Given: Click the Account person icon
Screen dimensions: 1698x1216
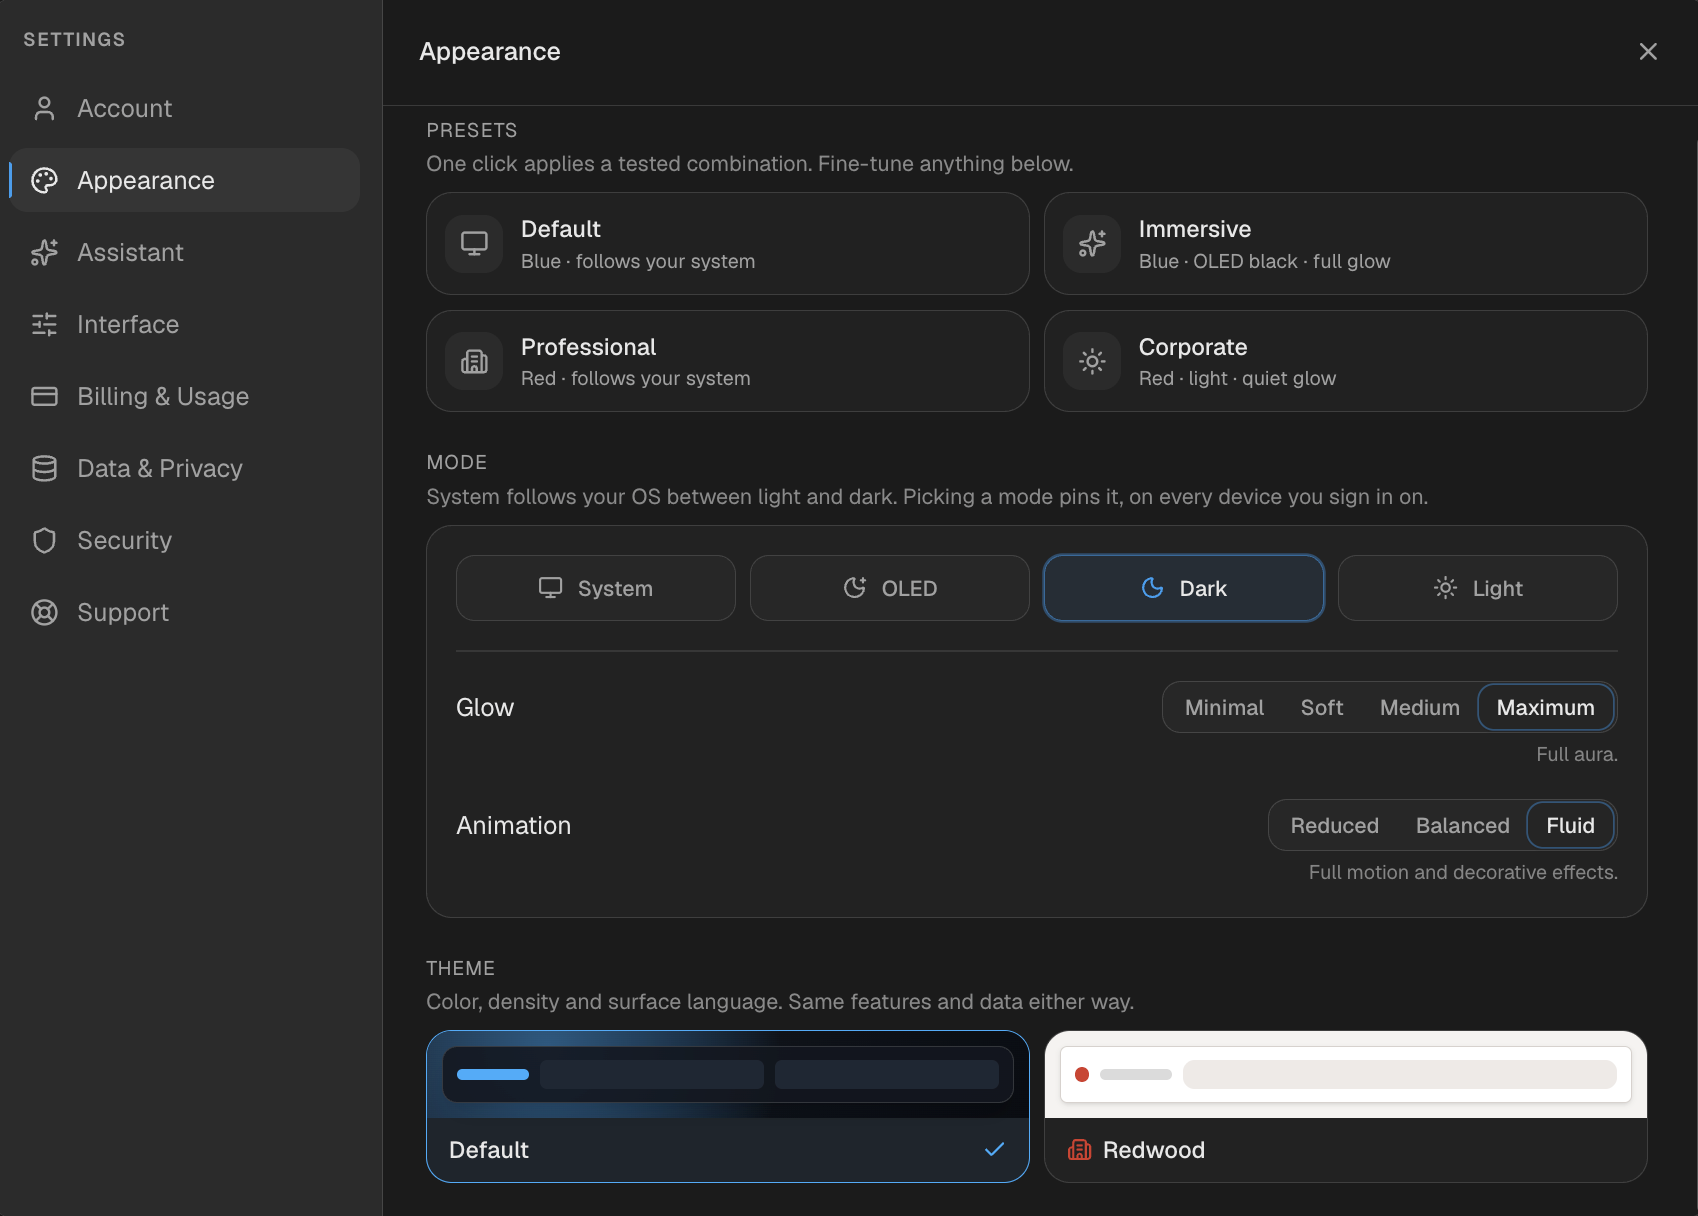Looking at the screenshot, I should (44, 108).
